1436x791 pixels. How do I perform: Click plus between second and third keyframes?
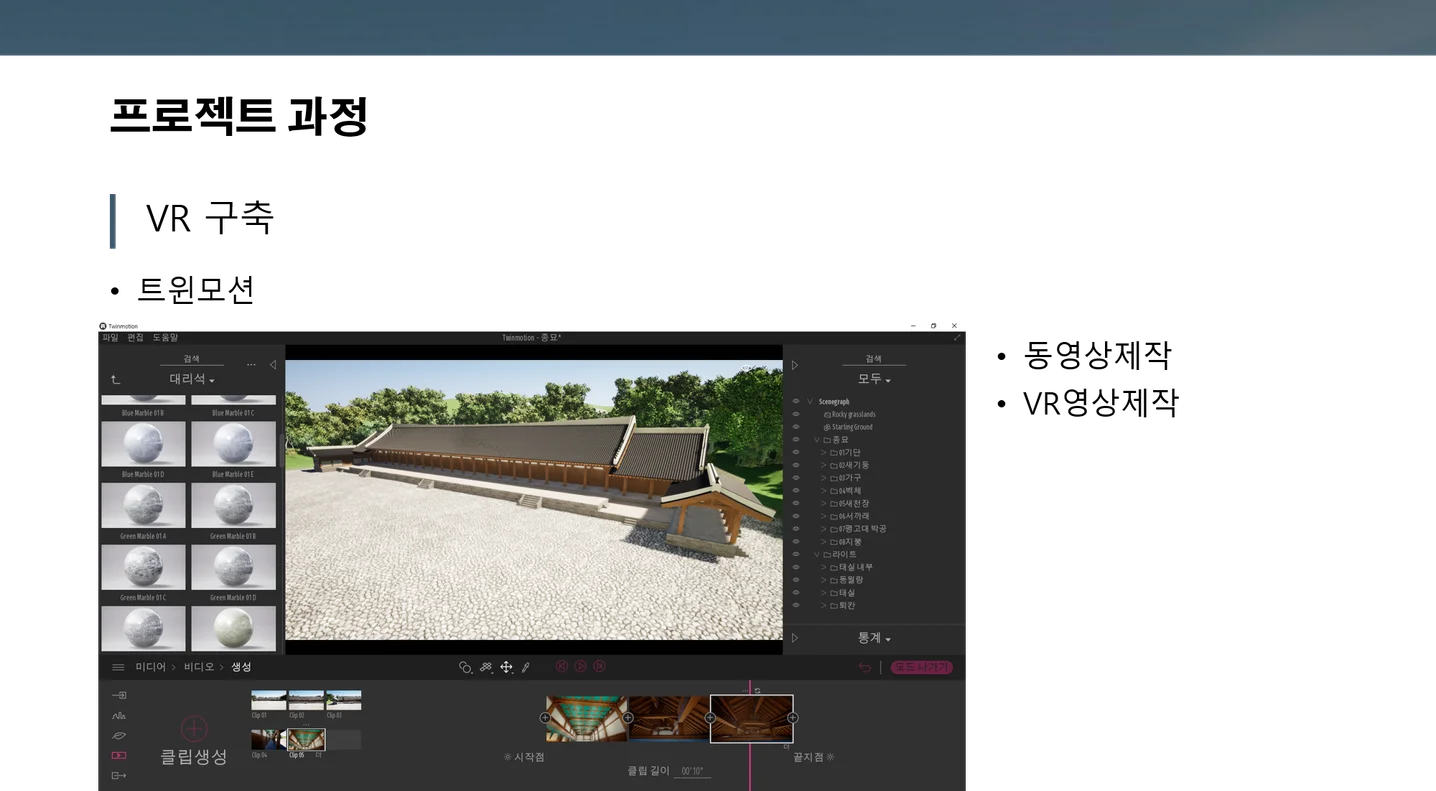click(x=710, y=718)
